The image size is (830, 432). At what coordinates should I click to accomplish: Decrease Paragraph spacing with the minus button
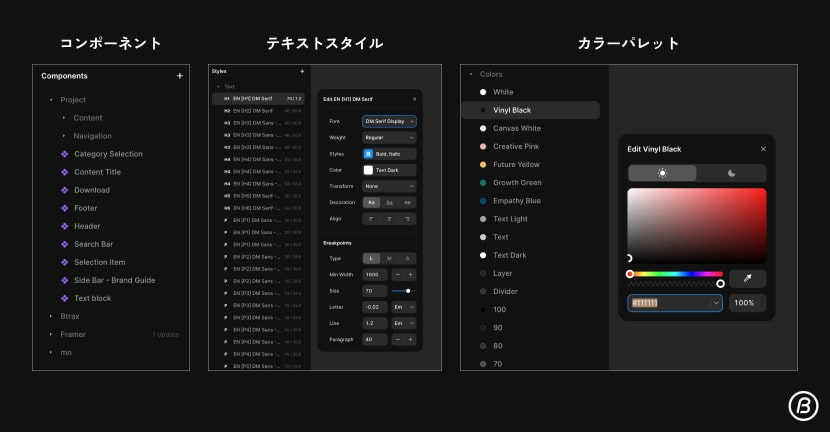pyautogui.click(x=398, y=339)
